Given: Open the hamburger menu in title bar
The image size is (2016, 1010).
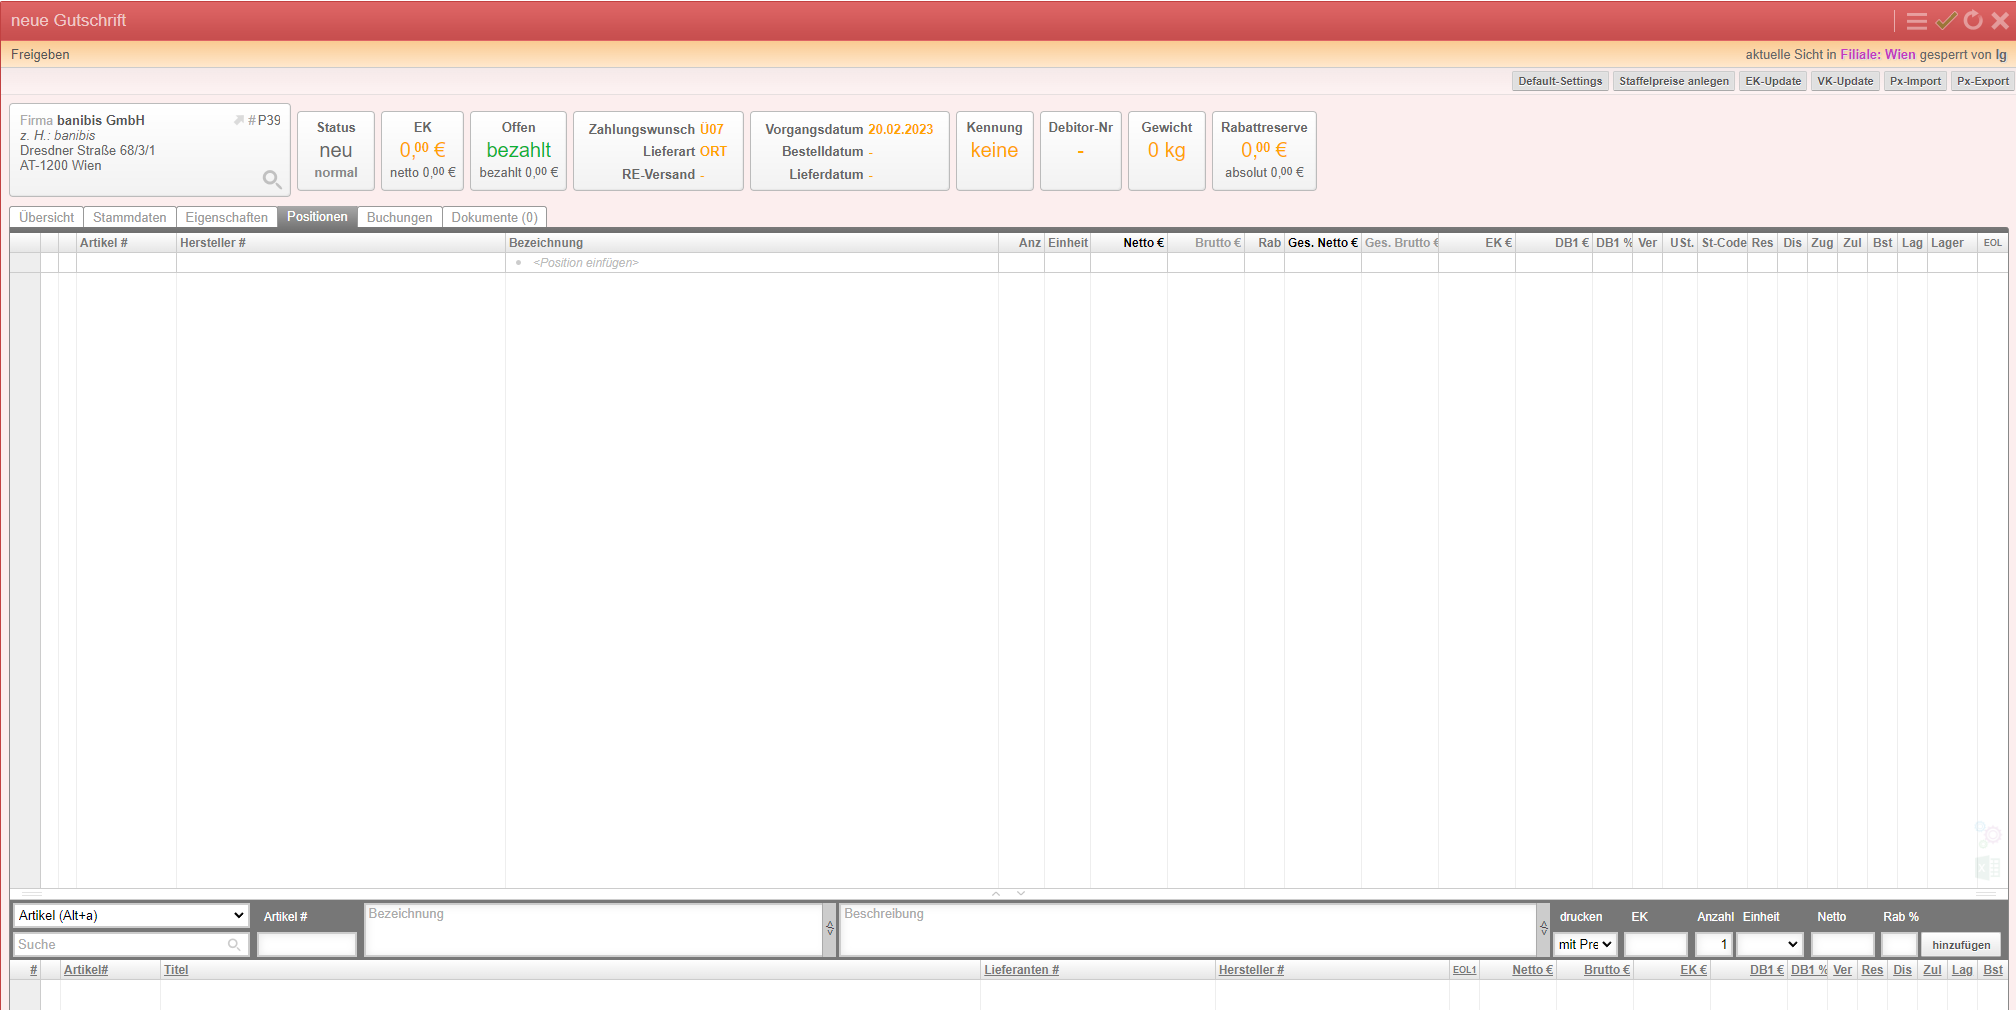Looking at the screenshot, I should pyautogui.click(x=1916, y=21).
